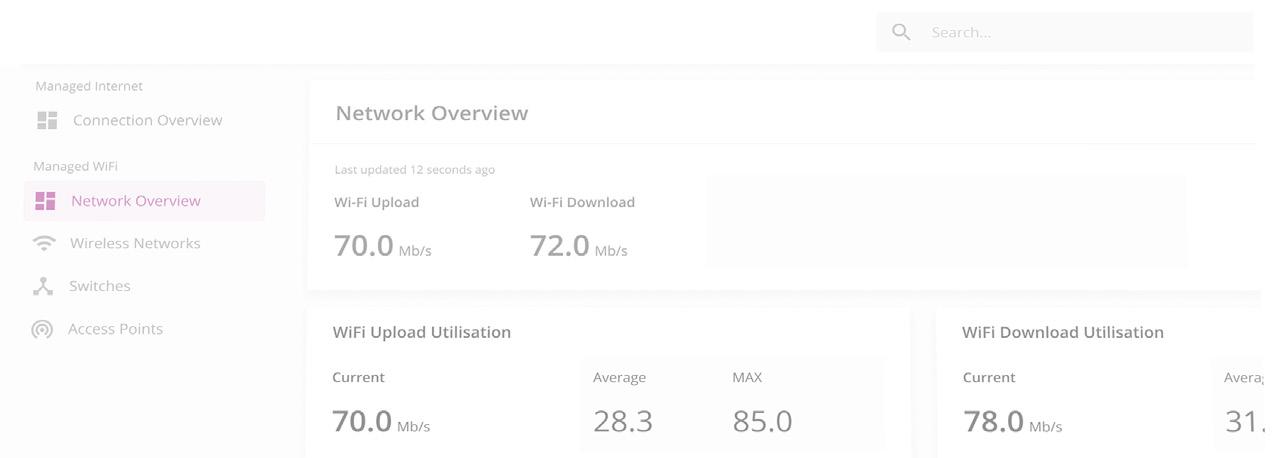Click the Managed Internet section header
Viewport: 1275px width, 458px height.
pos(89,86)
